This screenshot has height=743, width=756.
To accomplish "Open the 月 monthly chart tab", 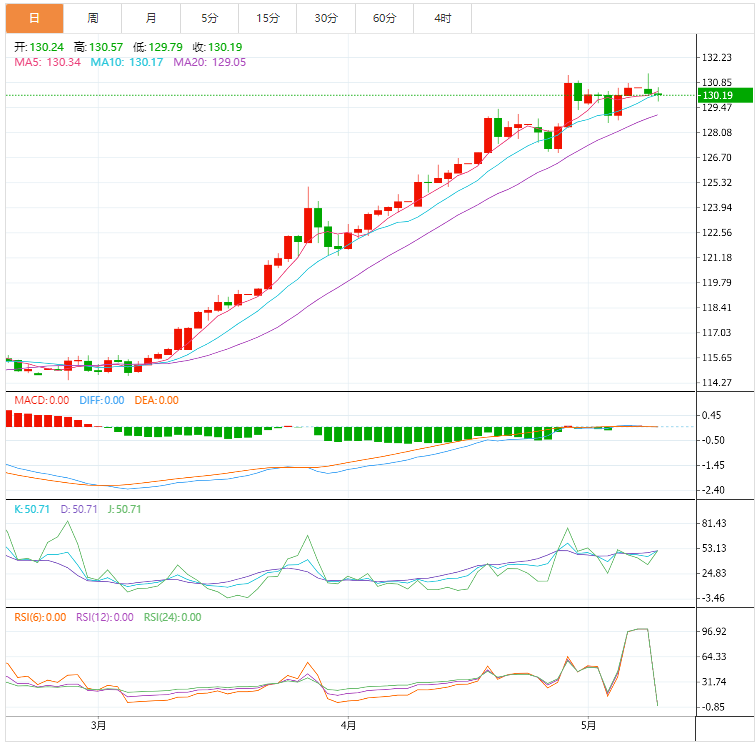I will click(x=151, y=18).
